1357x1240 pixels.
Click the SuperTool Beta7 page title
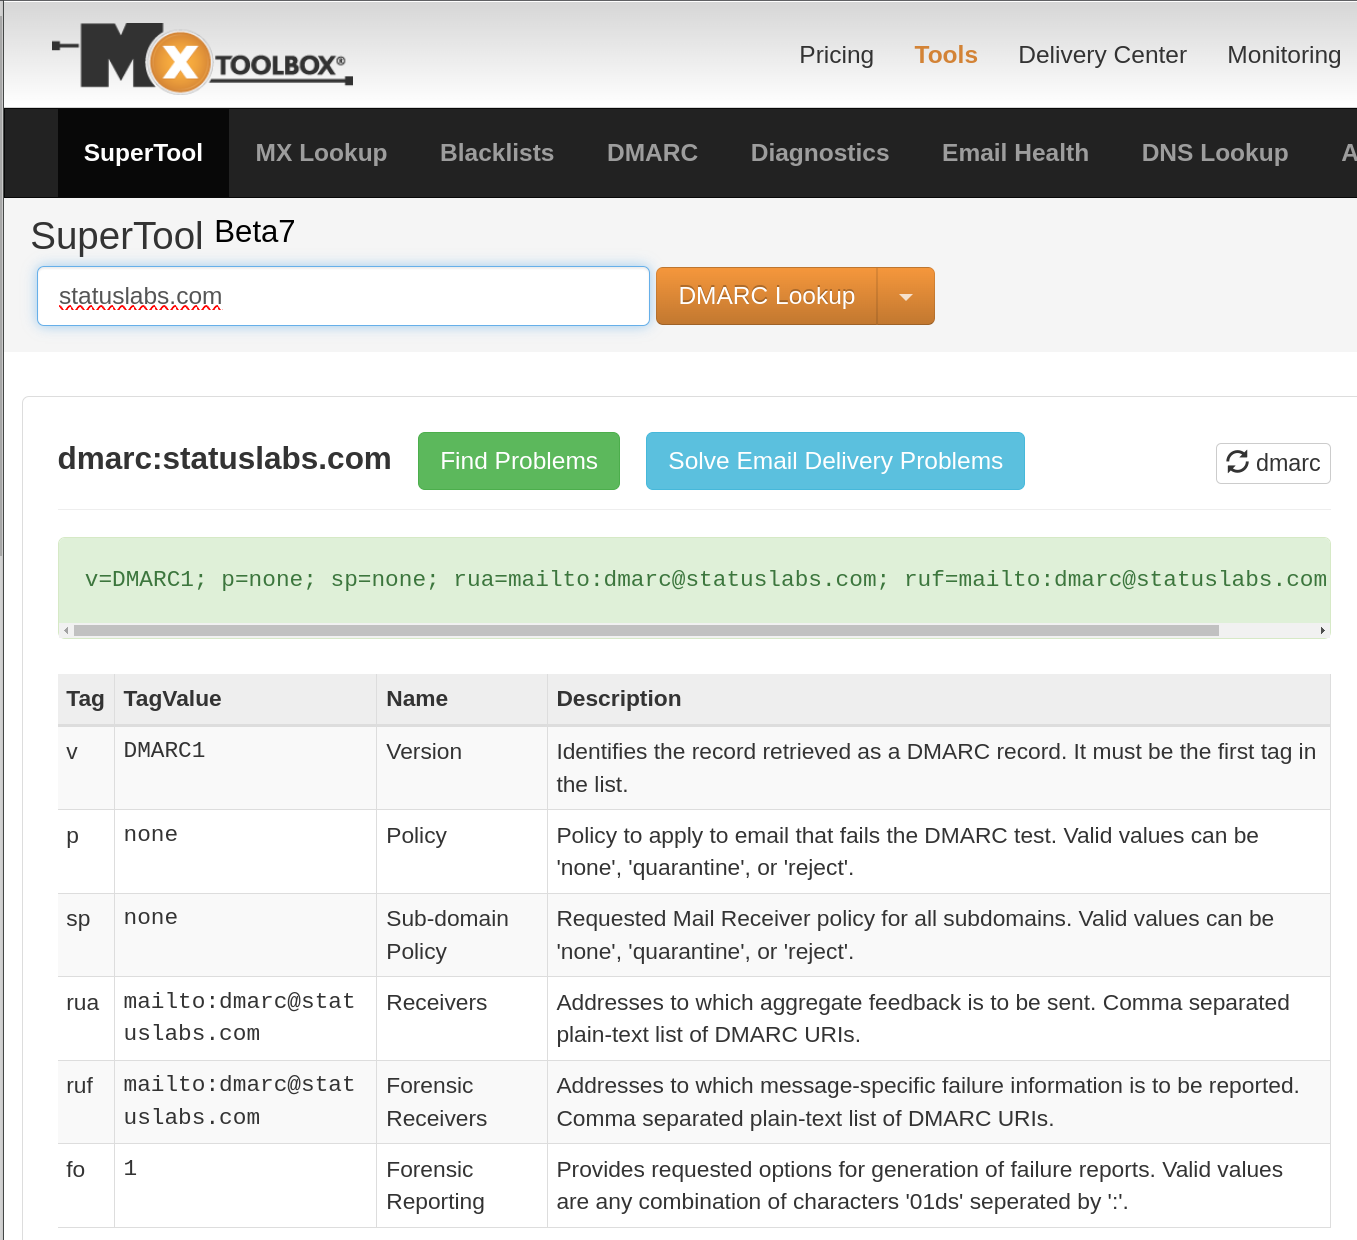[x=163, y=235]
